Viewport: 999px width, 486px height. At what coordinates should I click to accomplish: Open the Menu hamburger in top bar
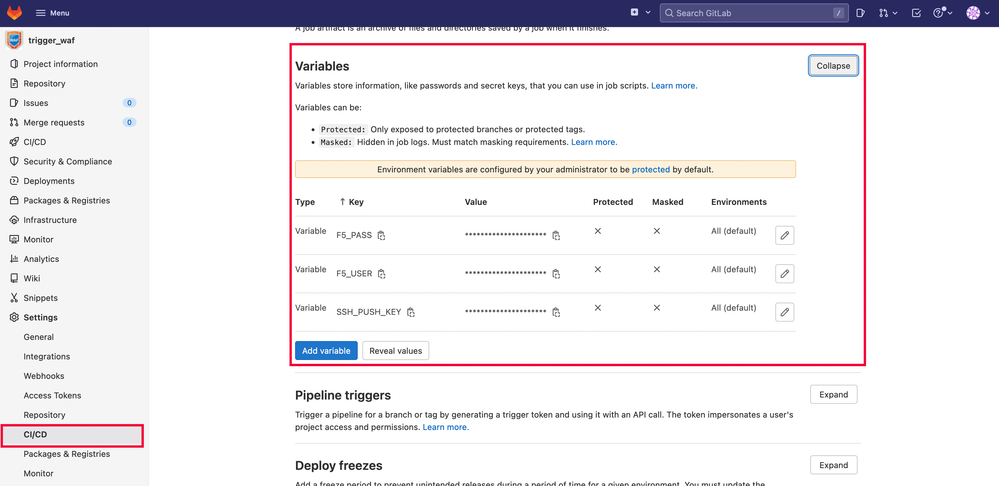pos(52,13)
